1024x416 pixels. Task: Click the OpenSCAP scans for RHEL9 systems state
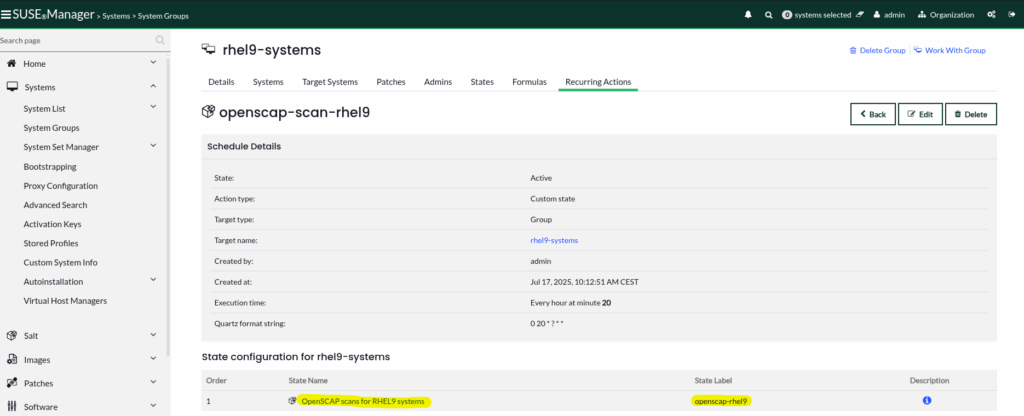pyautogui.click(x=362, y=401)
